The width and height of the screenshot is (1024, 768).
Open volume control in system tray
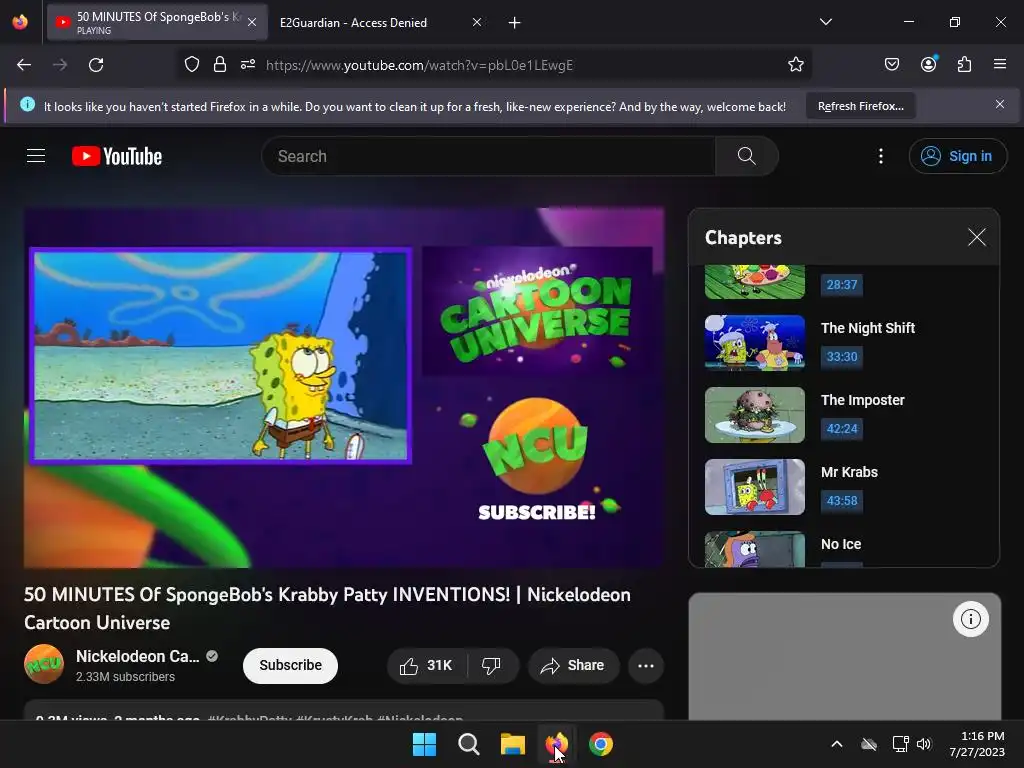(x=924, y=744)
